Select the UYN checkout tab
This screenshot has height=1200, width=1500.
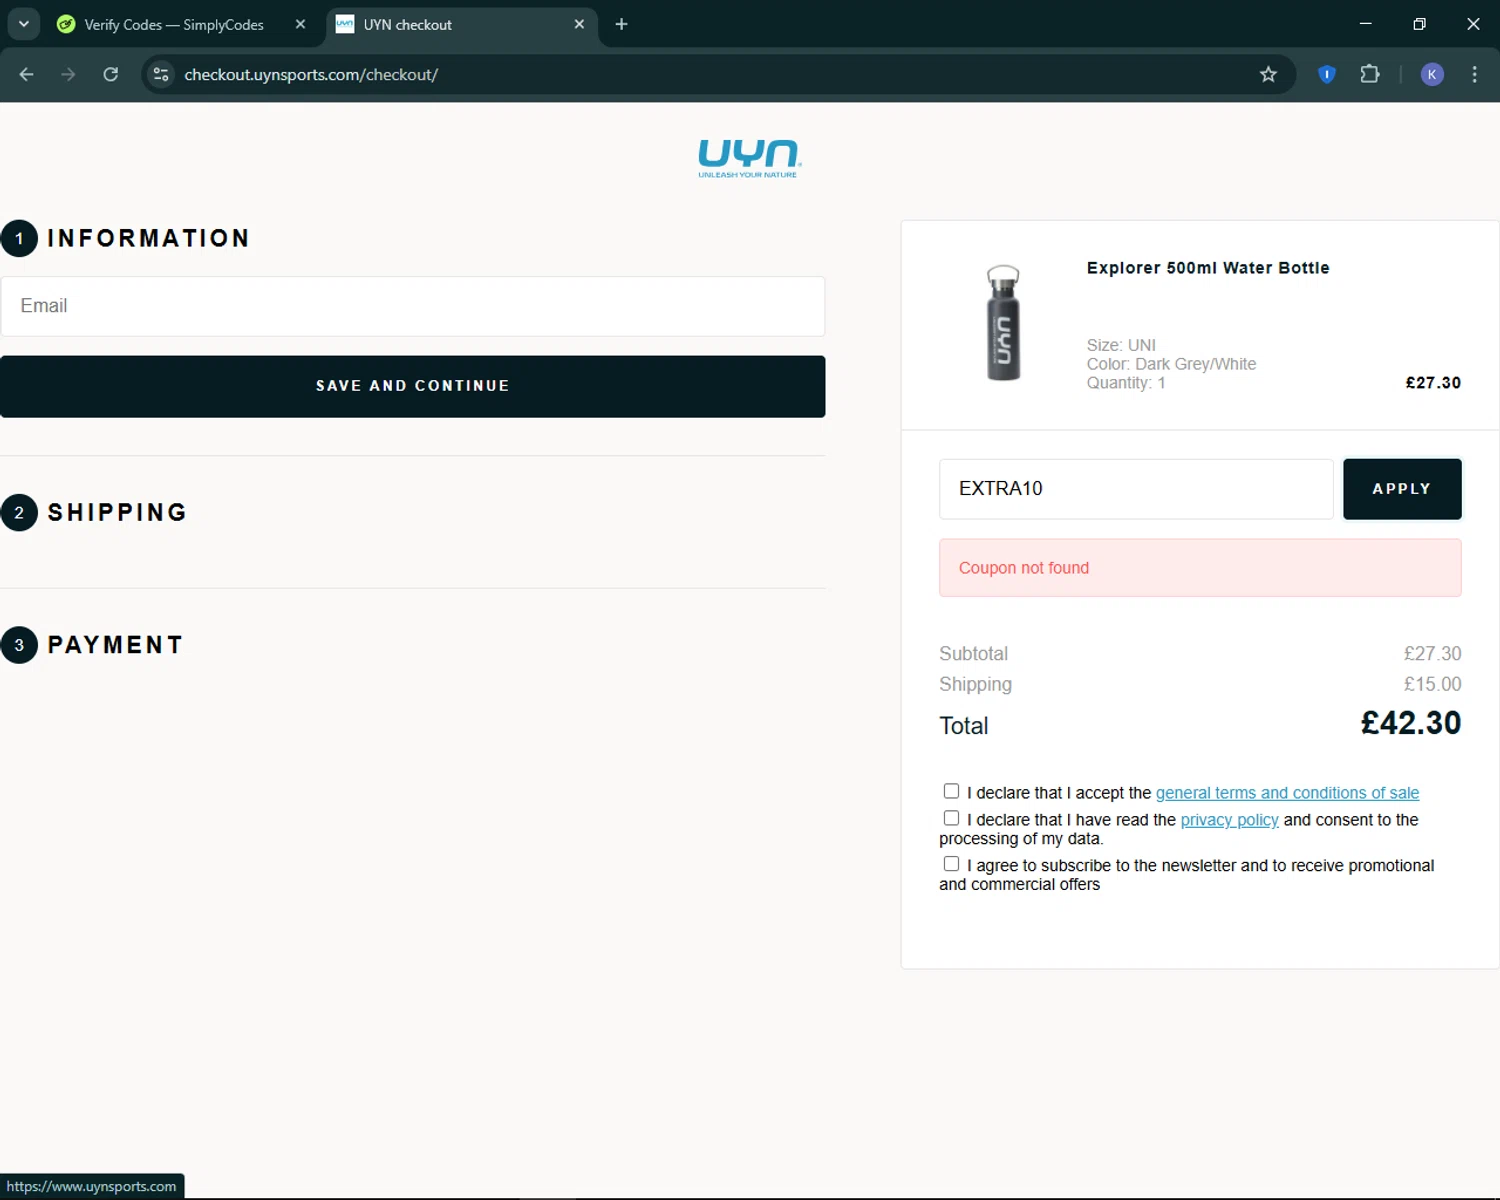[x=461, y=25]
